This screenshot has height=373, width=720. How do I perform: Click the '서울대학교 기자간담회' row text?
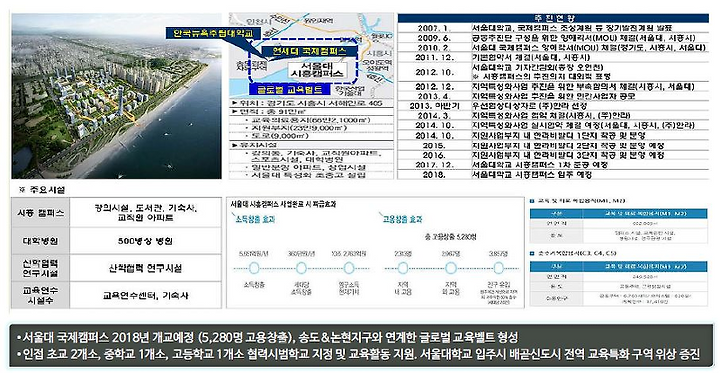pos(538,67)
